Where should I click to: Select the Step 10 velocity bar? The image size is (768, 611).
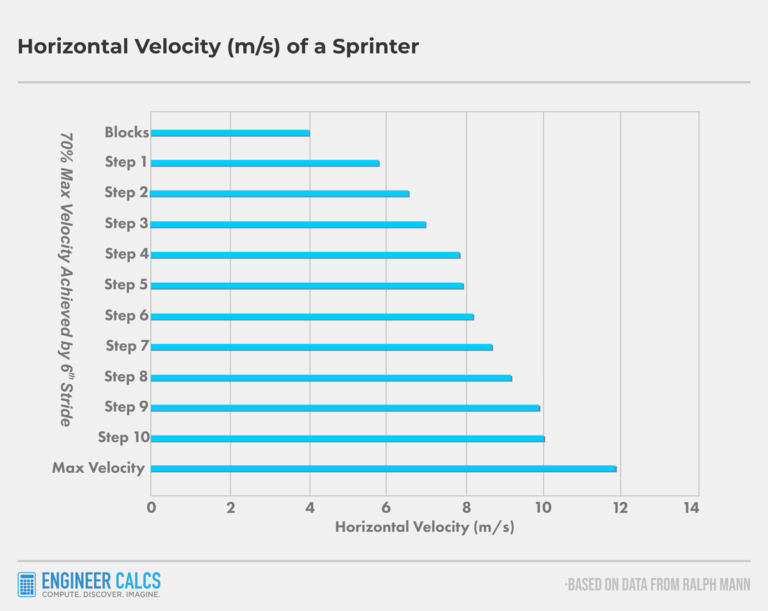tap(347, 438)
